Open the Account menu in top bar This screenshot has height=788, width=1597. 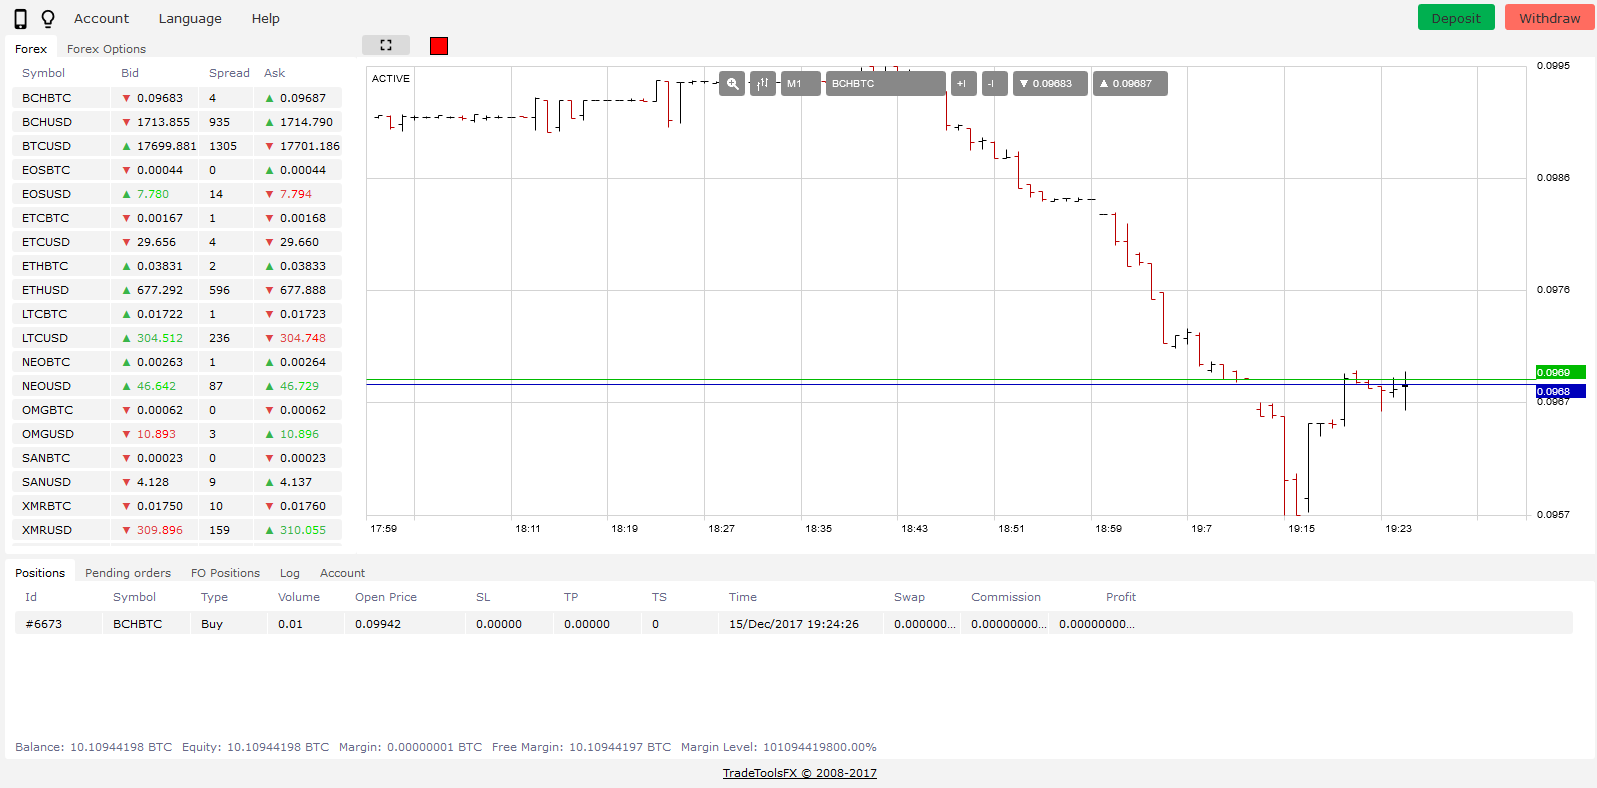pos(101,19)
